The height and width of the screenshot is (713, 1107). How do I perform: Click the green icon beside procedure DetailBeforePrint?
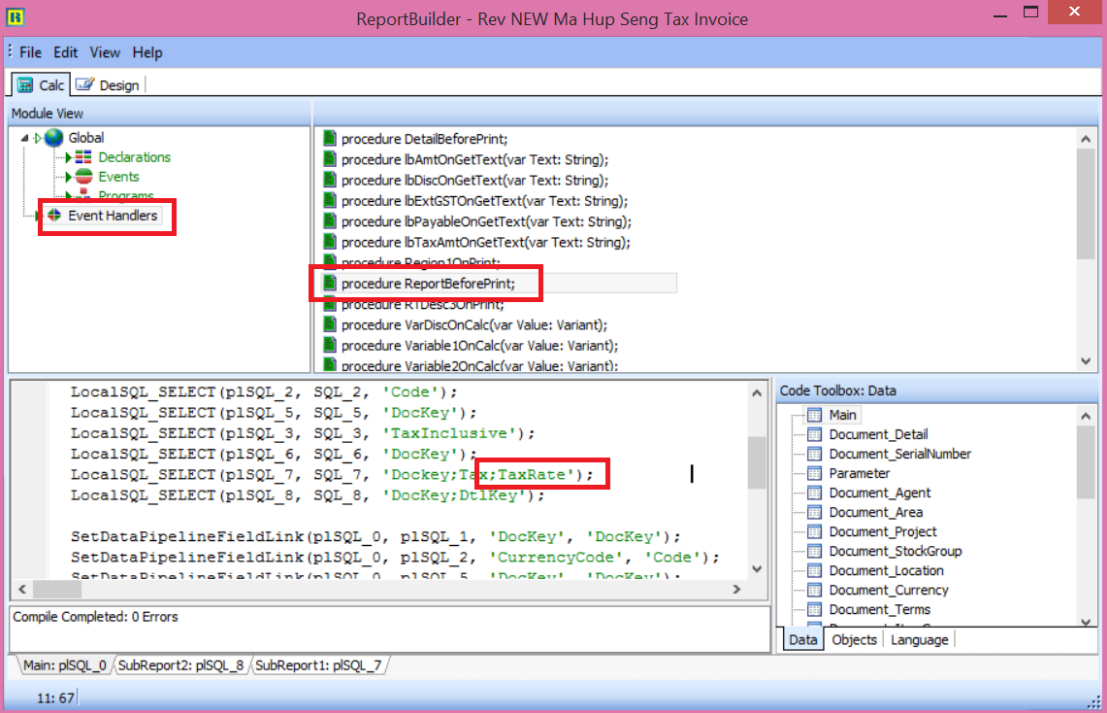point(329,139)
